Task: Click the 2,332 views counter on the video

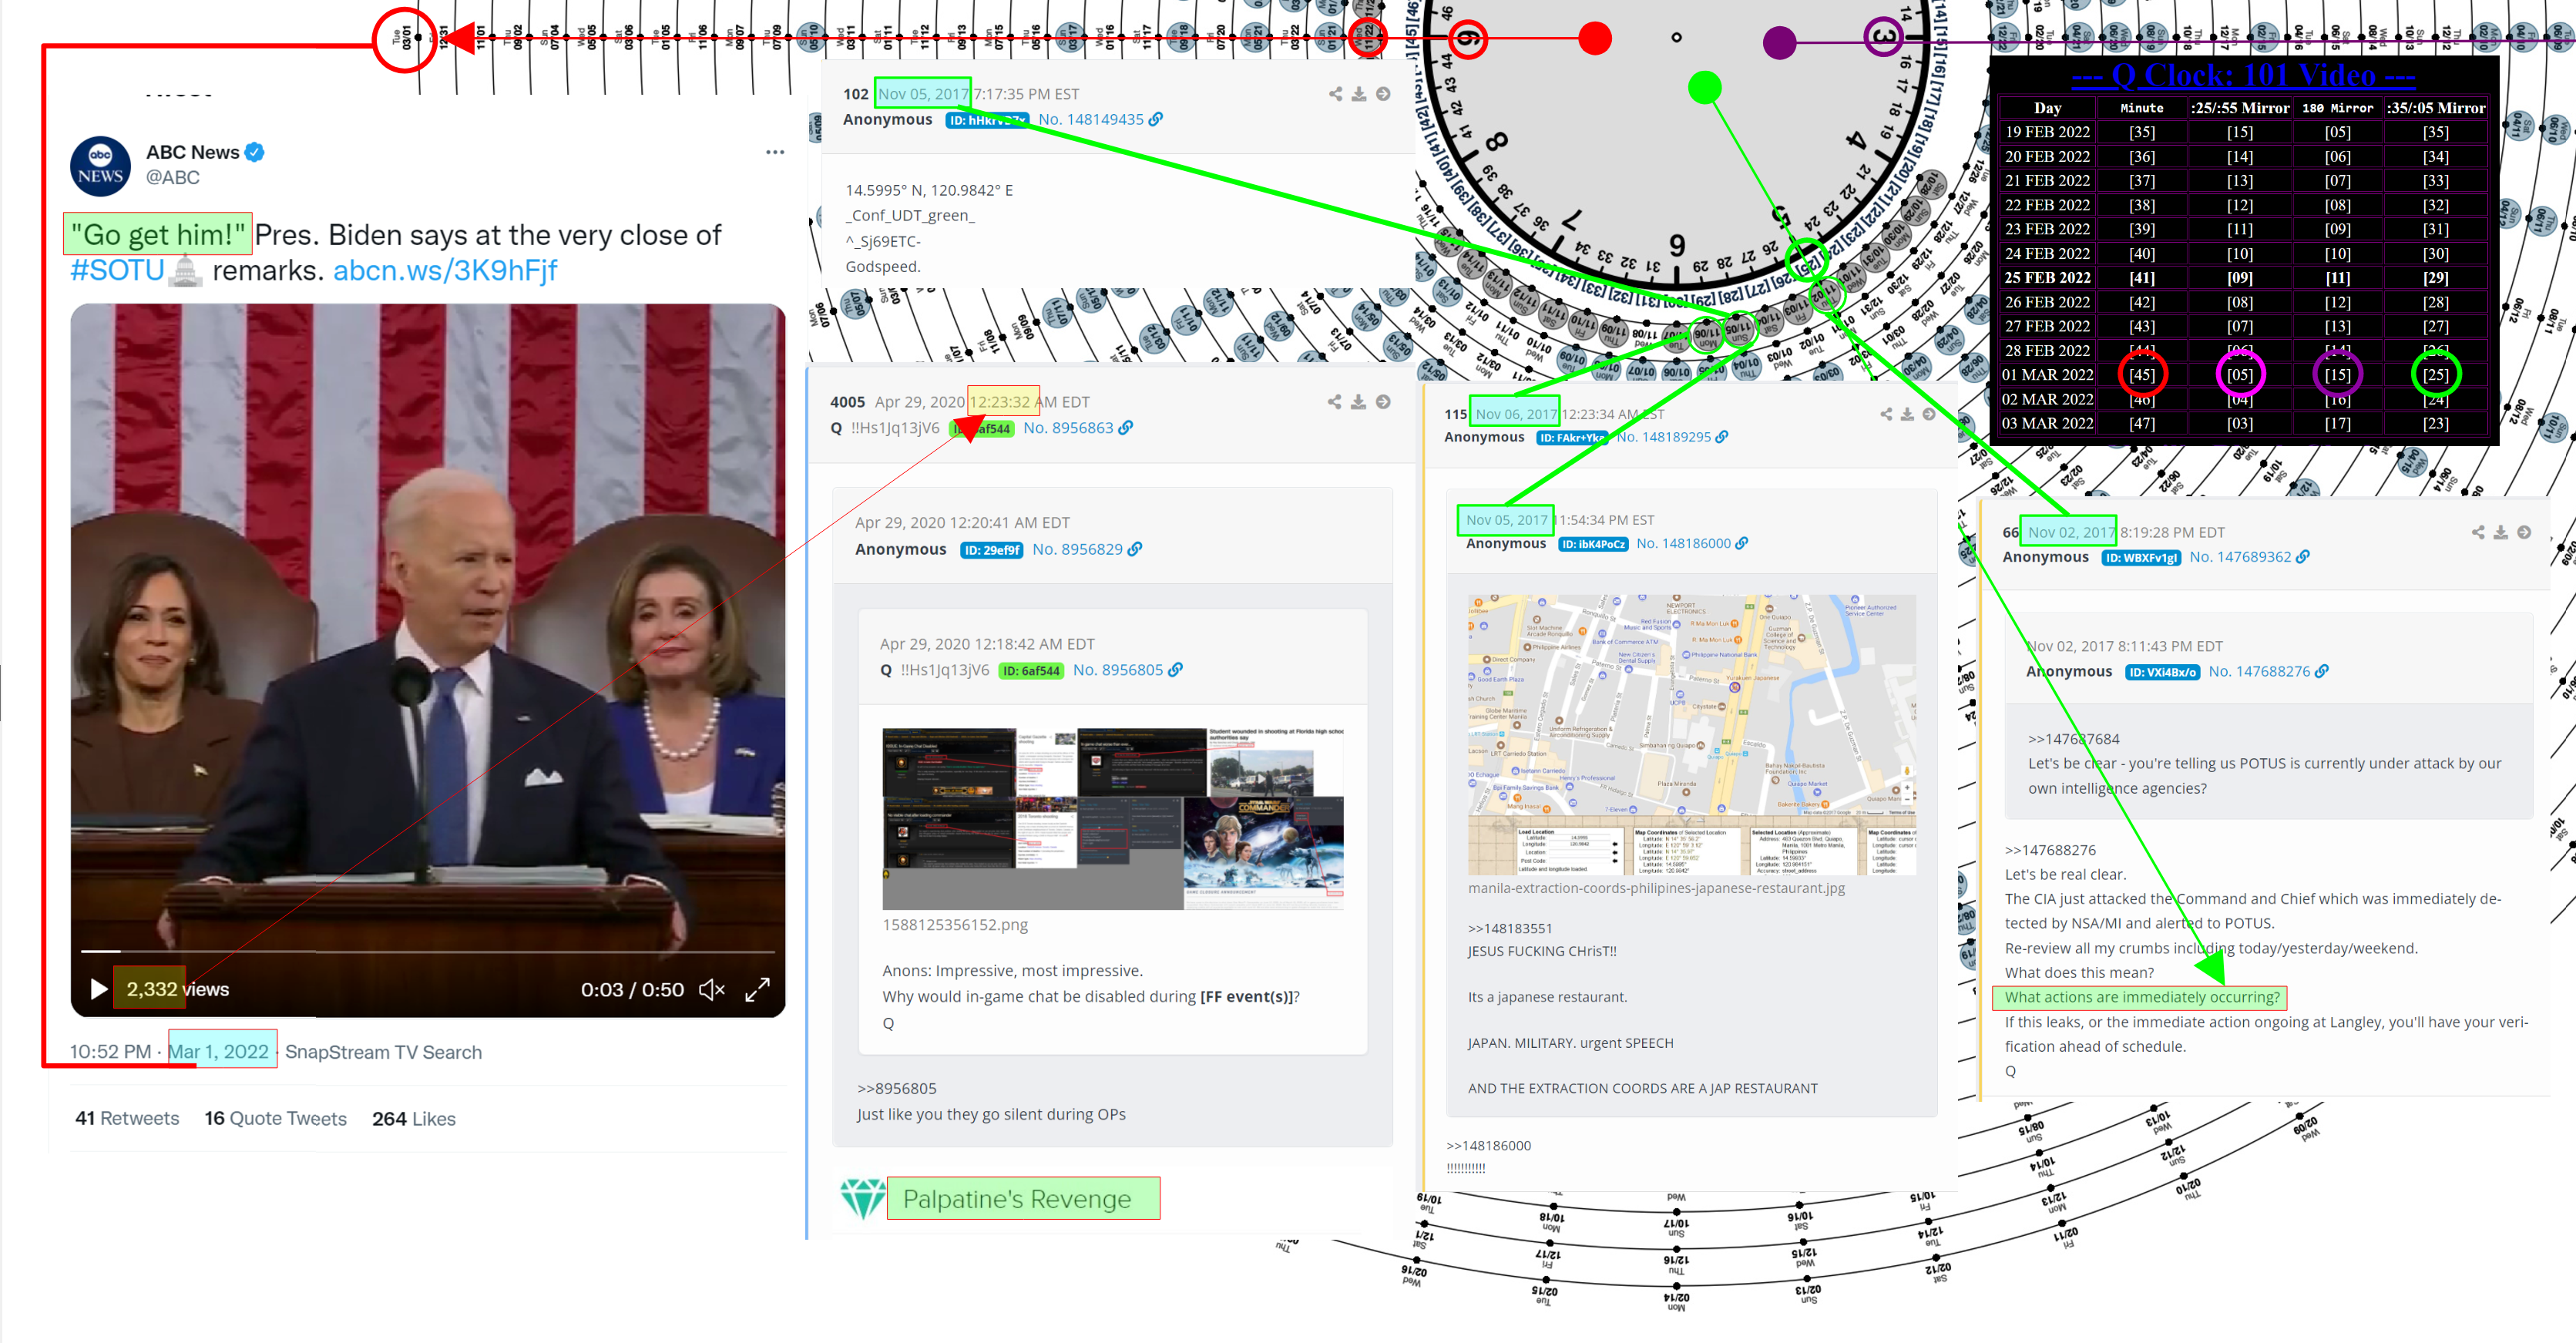Action: pyautogui.click(x=177, y=989)
